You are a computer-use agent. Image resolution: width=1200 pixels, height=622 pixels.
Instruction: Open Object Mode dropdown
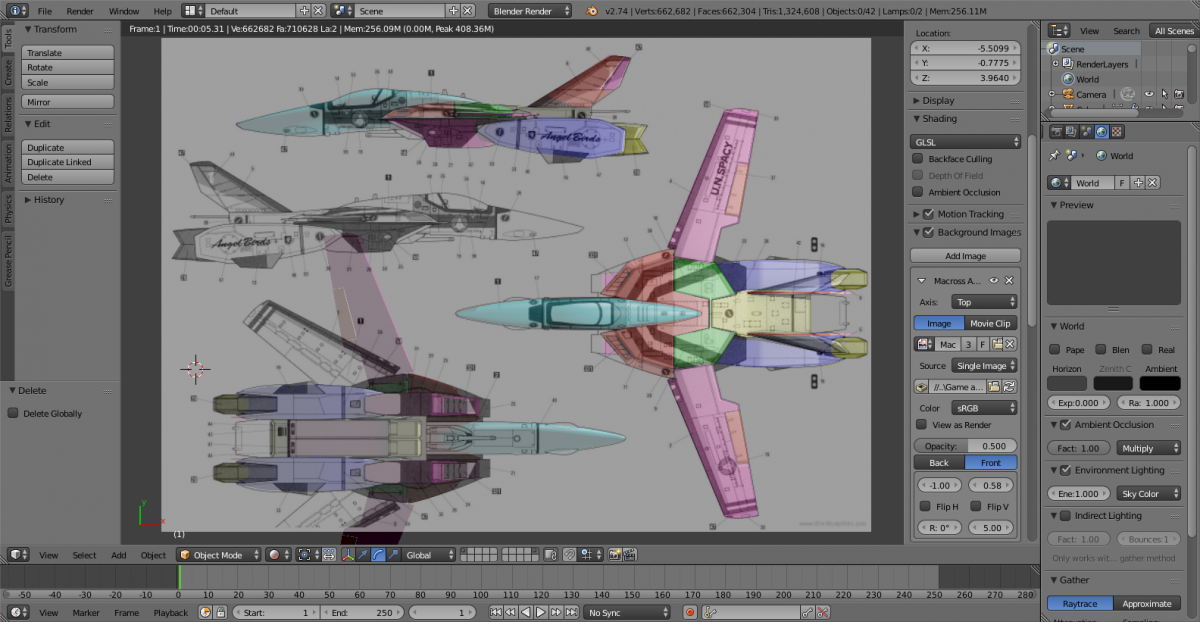(x=220, y=554)
